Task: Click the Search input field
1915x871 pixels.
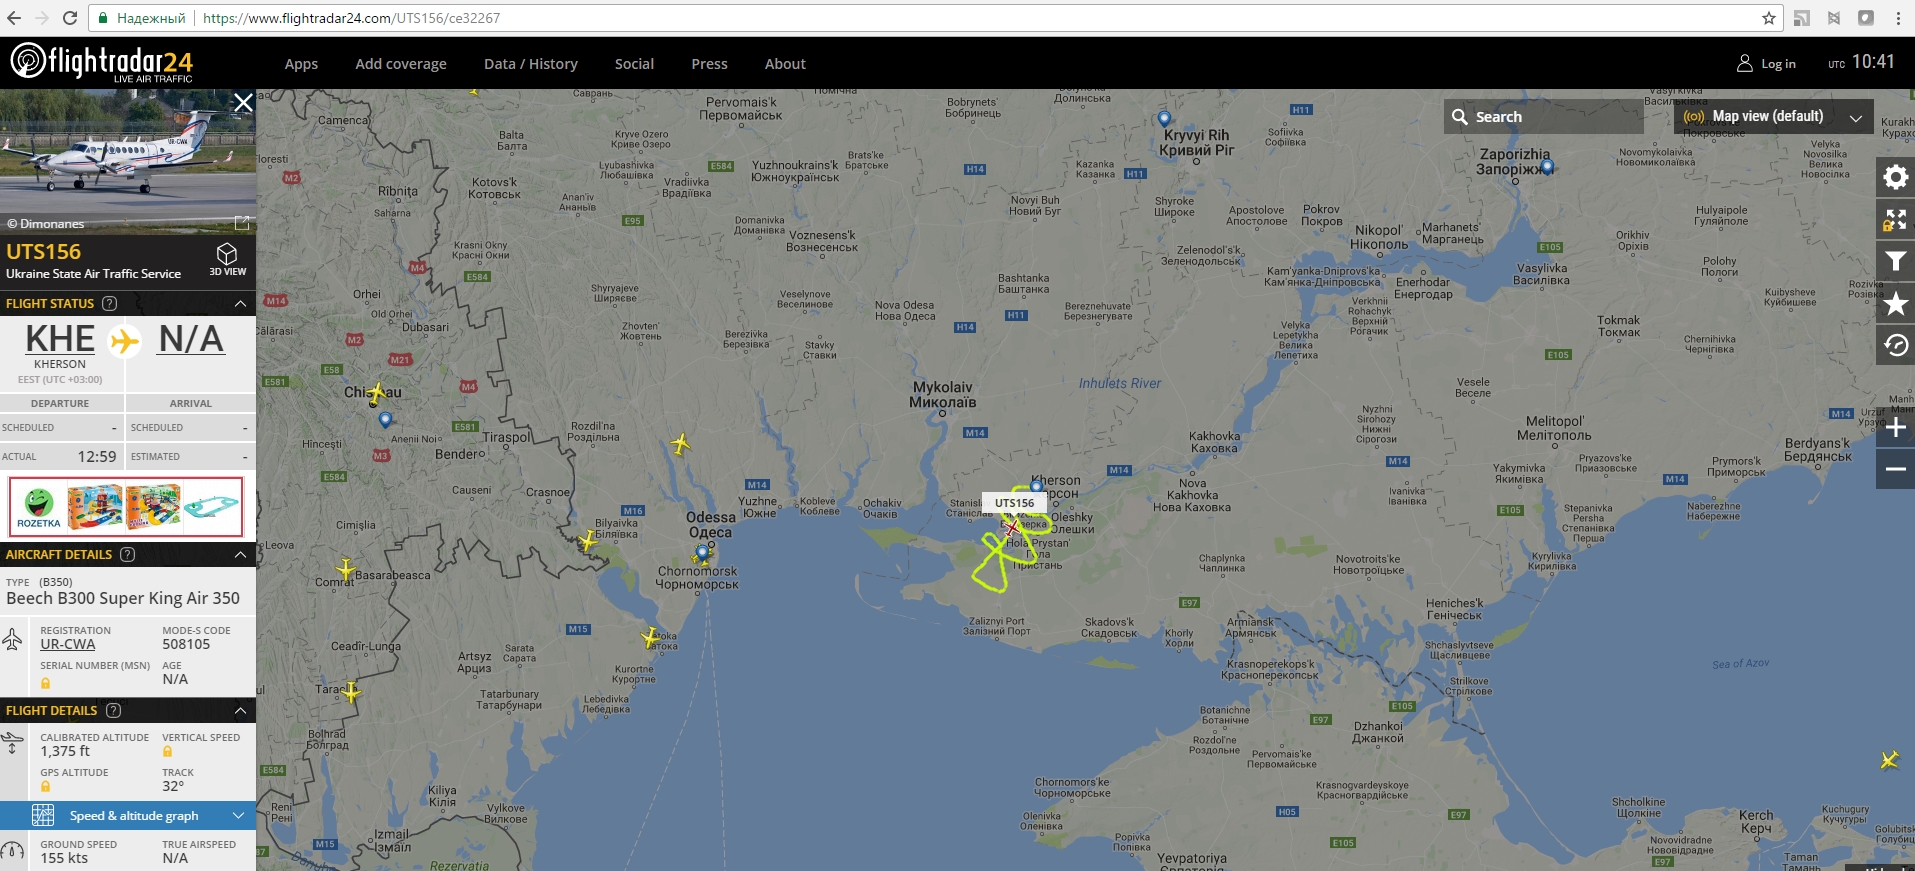Action: 1544,117
